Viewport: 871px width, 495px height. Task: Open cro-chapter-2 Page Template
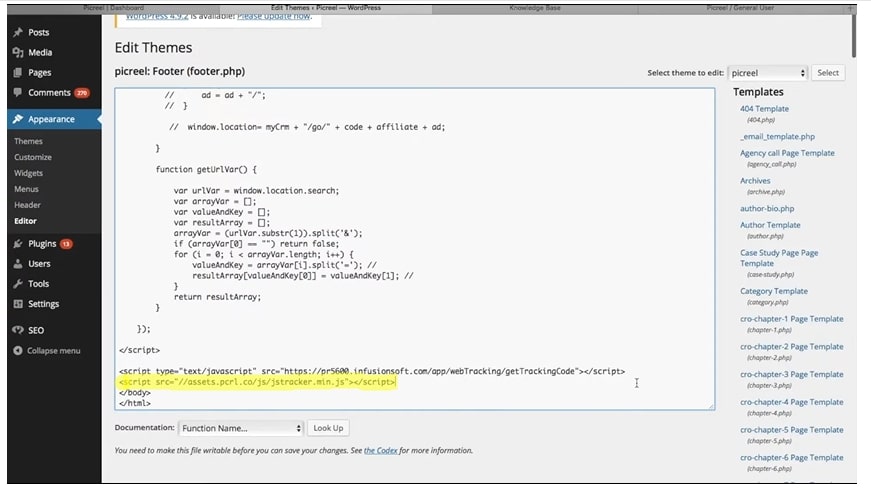pyautogui.click(x=792, y=347)
